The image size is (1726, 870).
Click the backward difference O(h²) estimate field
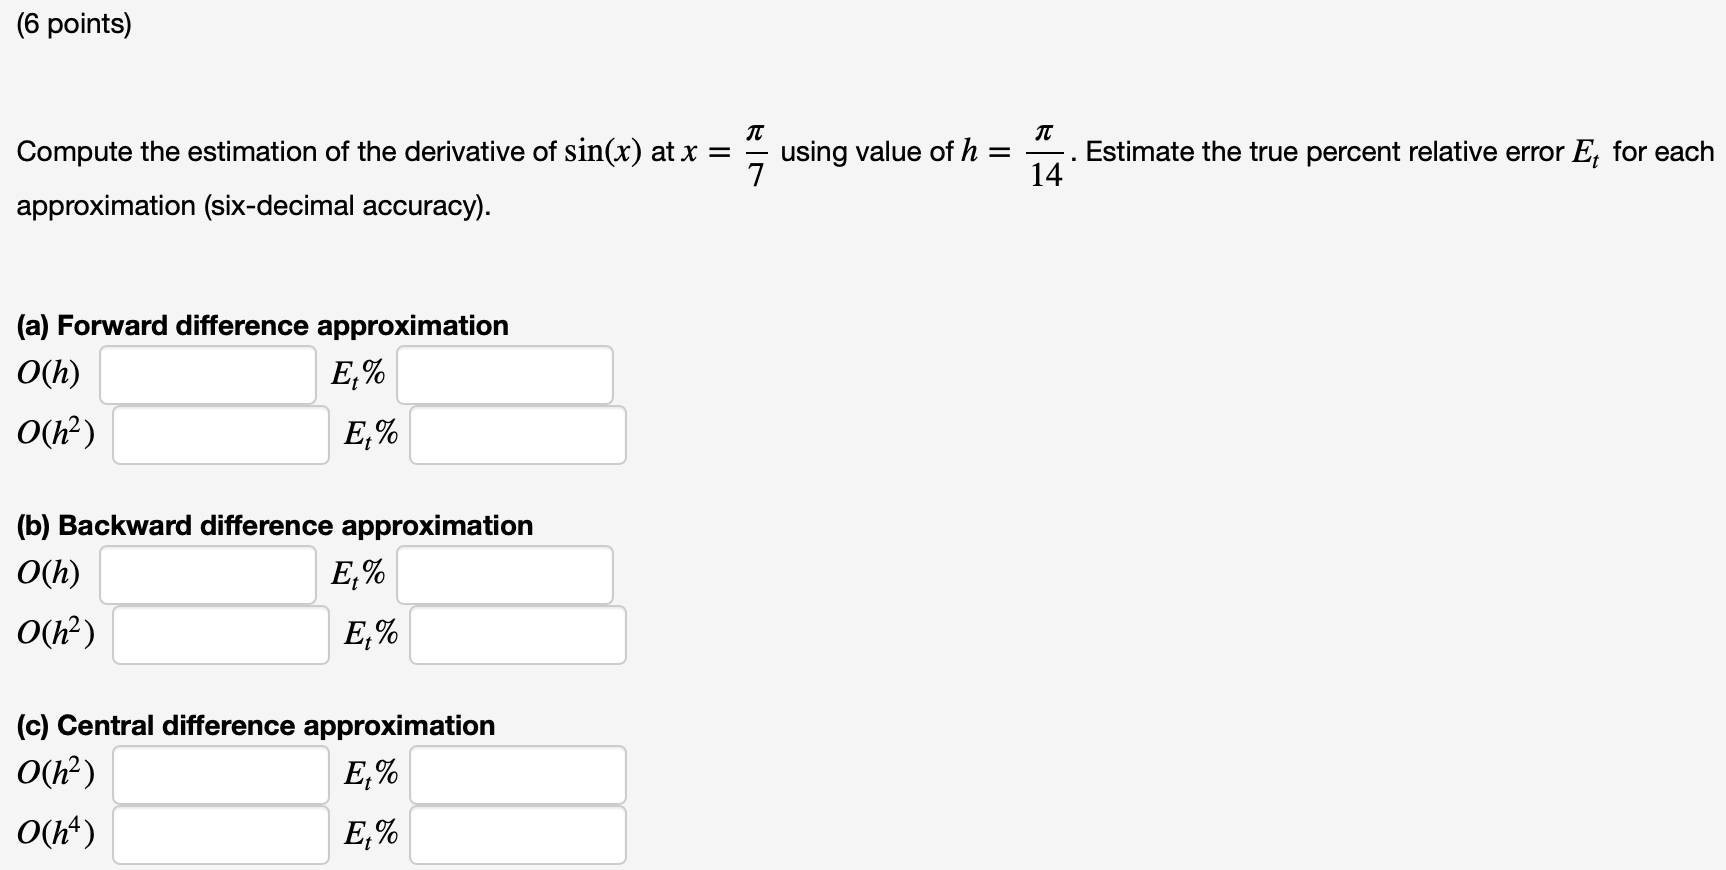[x=221, y=635]
